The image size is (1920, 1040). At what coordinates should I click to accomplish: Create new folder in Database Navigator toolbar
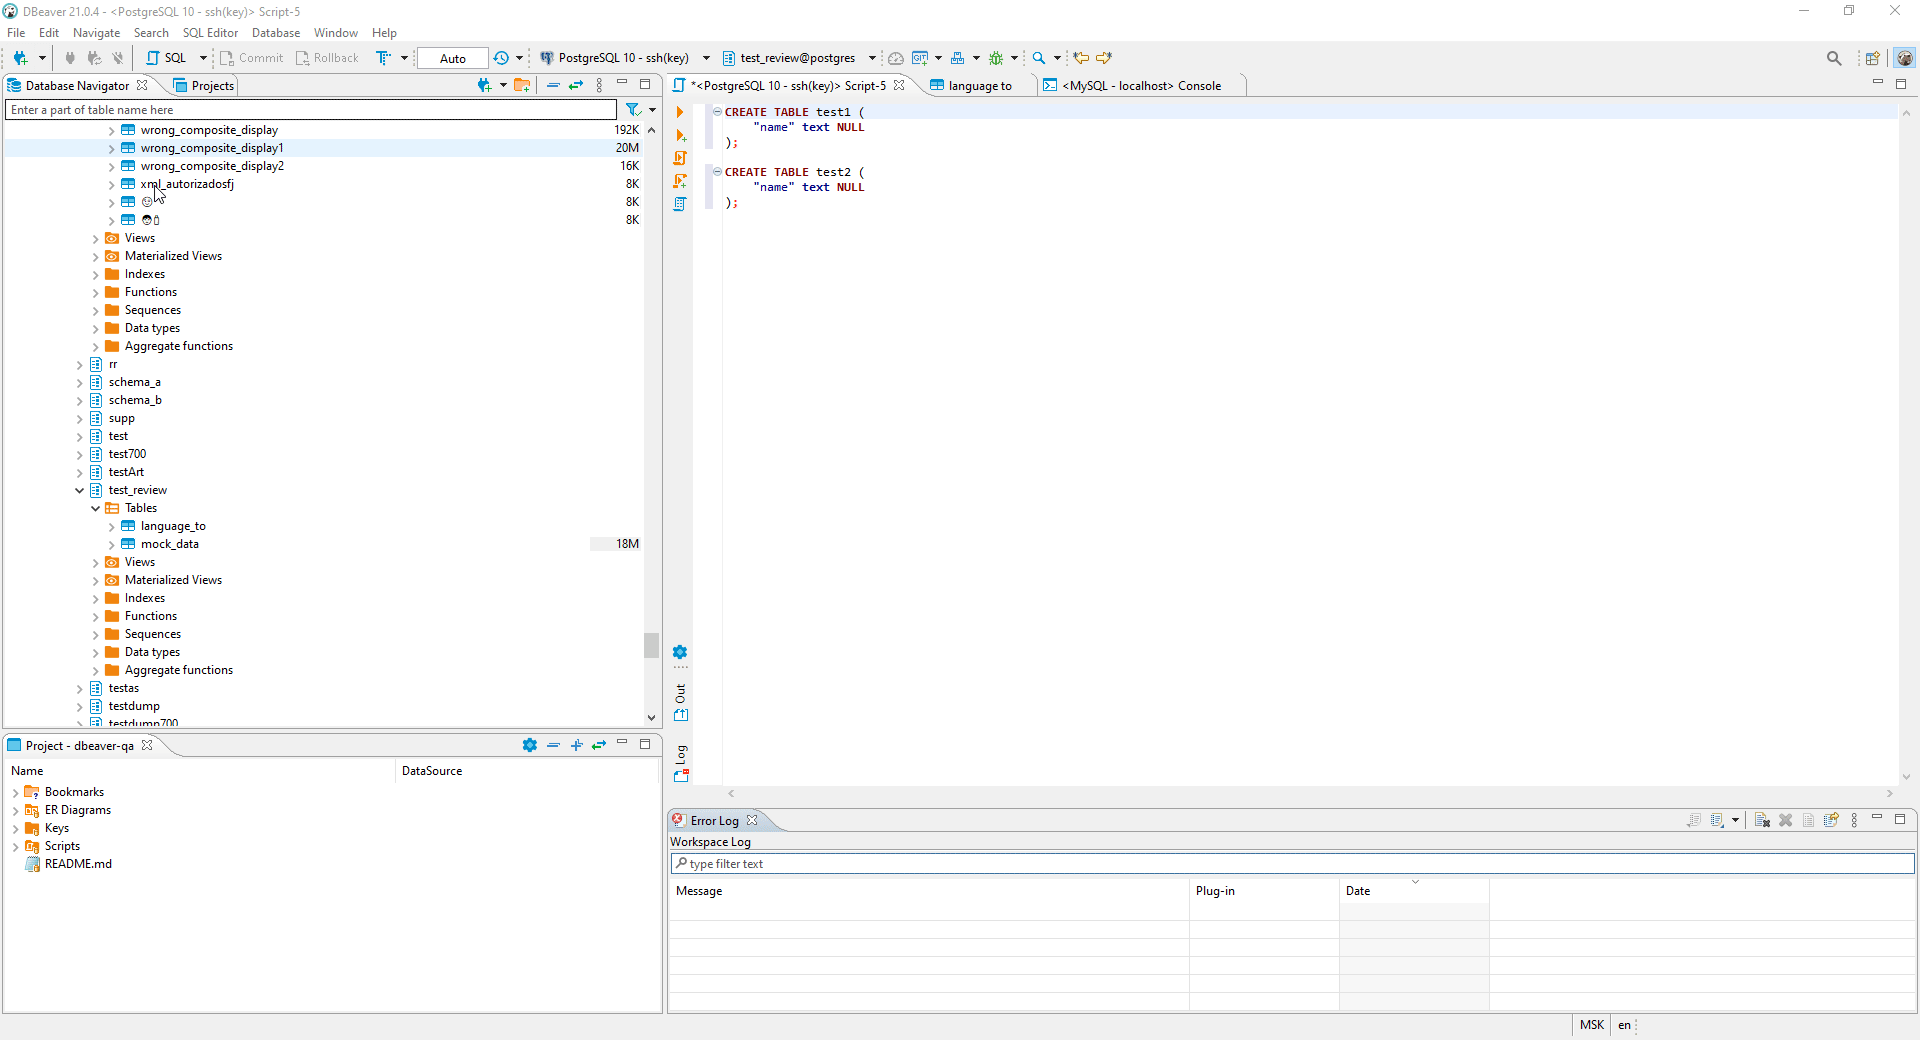point(522,85)
